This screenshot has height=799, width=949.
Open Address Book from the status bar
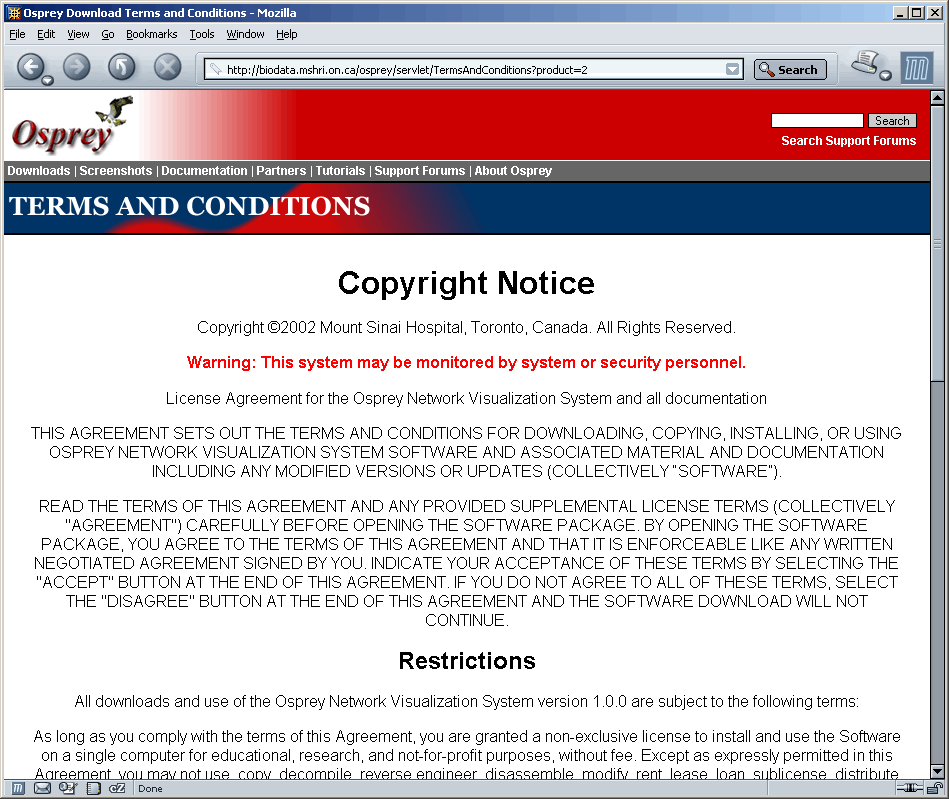tap(92, 788)
